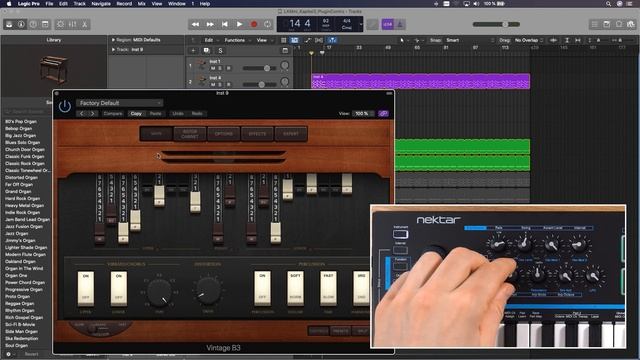The height and width of the screenshot is (360, 640).
Task: Toggle the purple Count-in button
Action: coord(387,24)
